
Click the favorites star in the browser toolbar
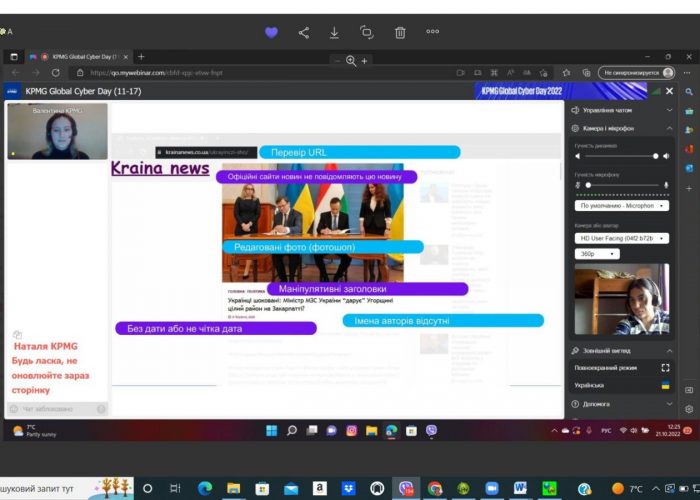click(x=567, y=73)
